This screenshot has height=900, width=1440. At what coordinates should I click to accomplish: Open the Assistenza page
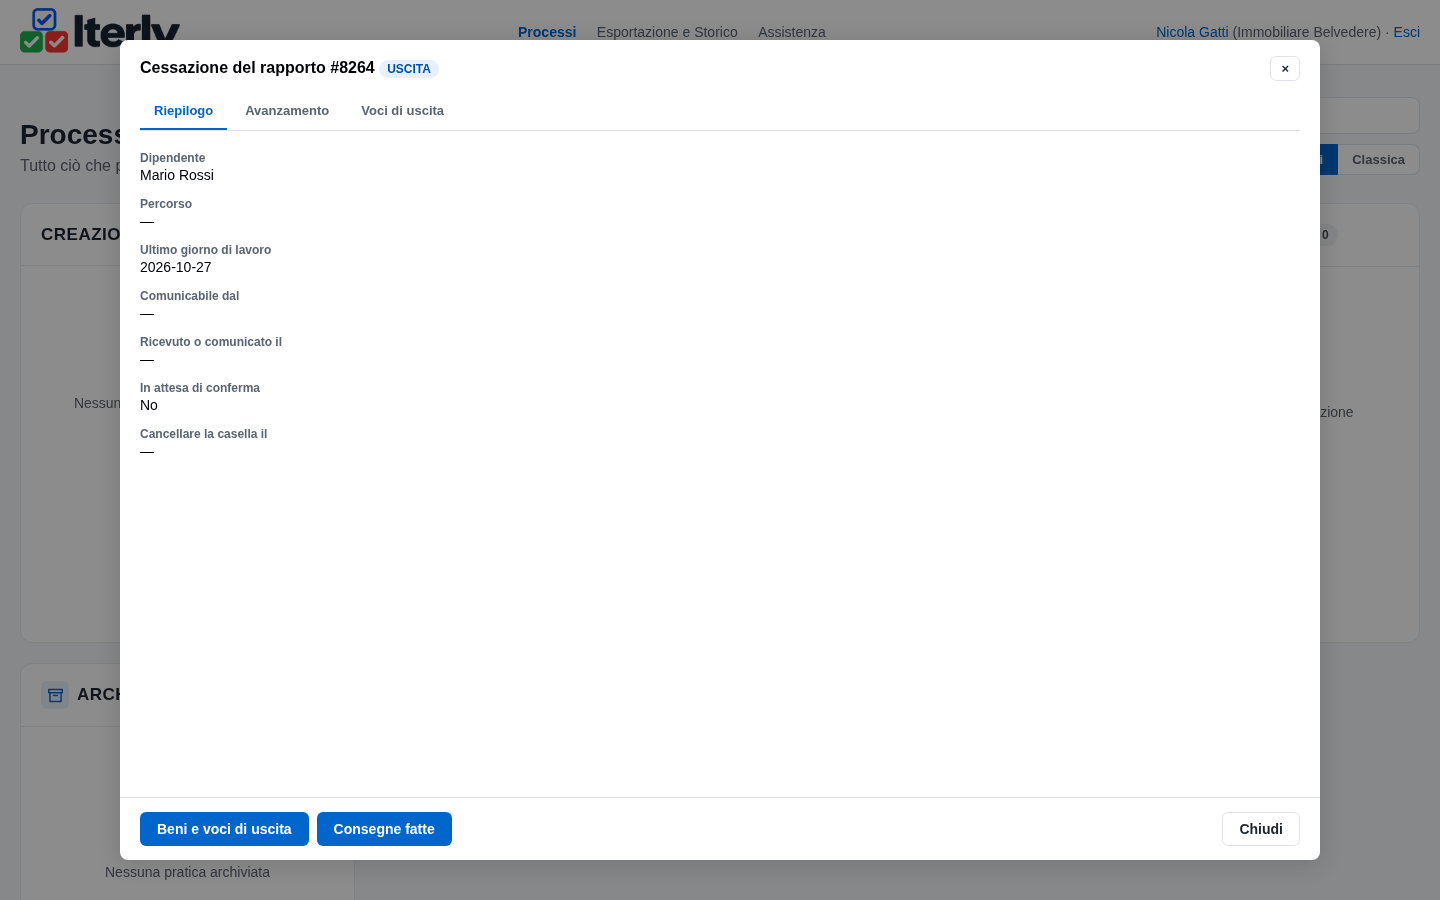coord(792,32)
